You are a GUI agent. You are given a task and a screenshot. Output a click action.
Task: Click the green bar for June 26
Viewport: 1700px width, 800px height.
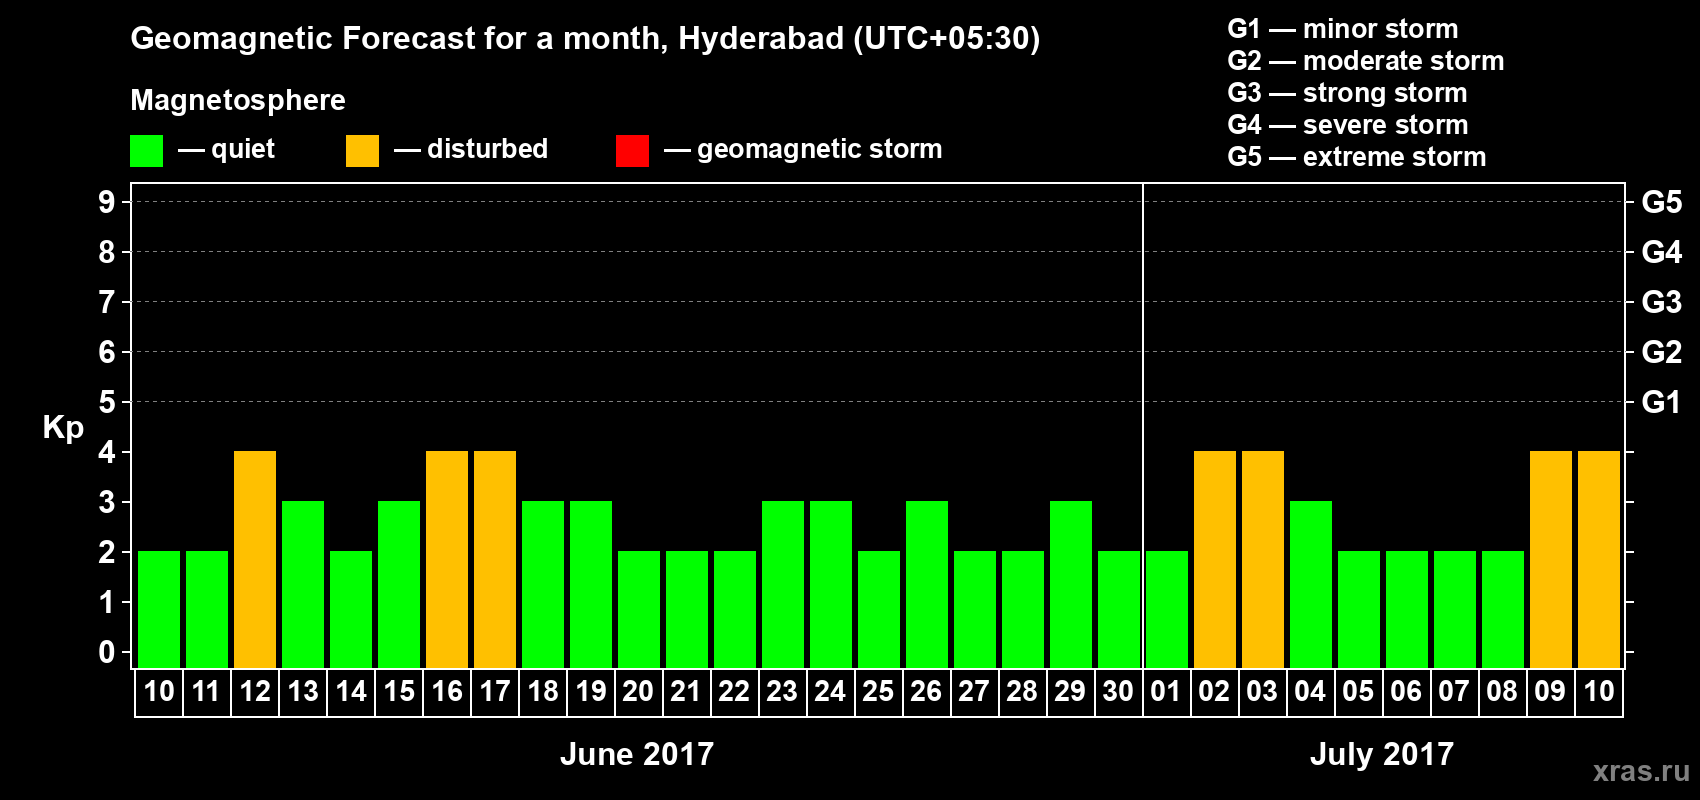pyautogui.click(x=927, y=585)
